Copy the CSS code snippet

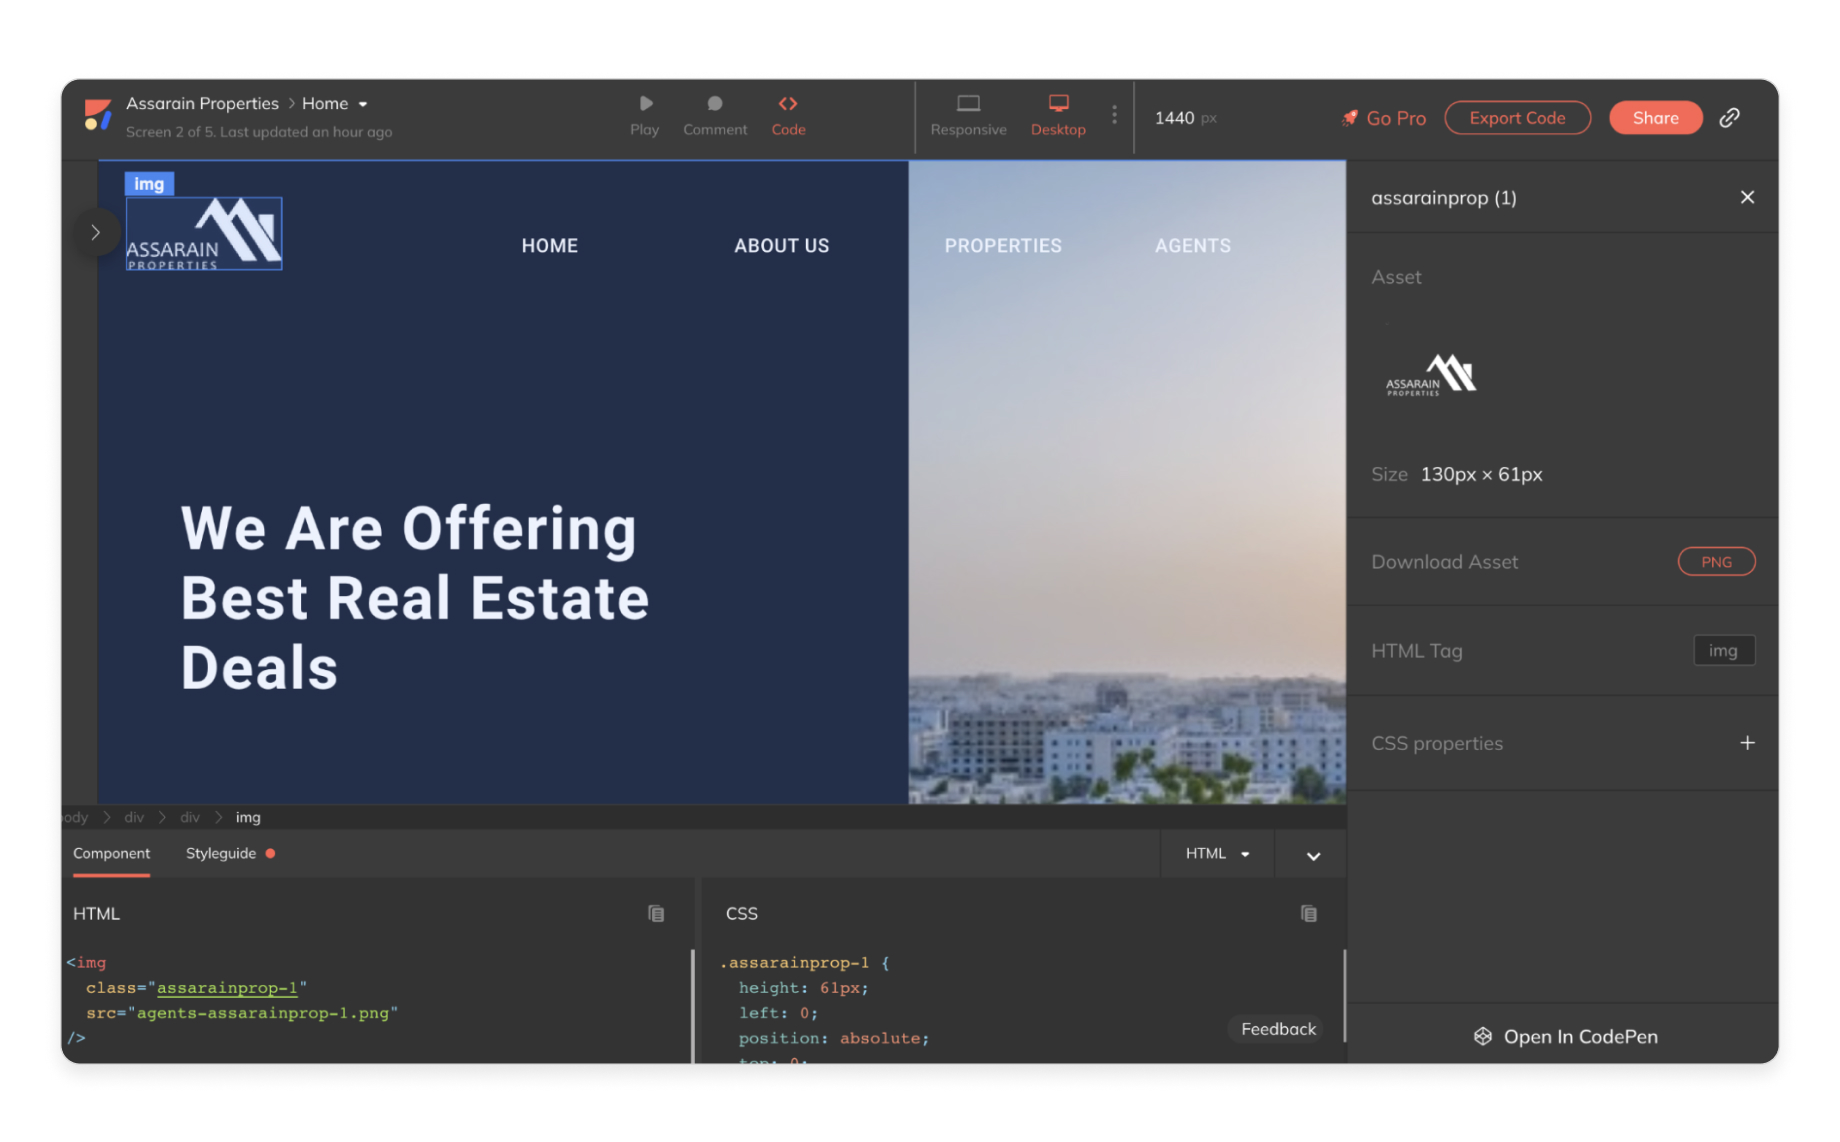(1308, 913)
